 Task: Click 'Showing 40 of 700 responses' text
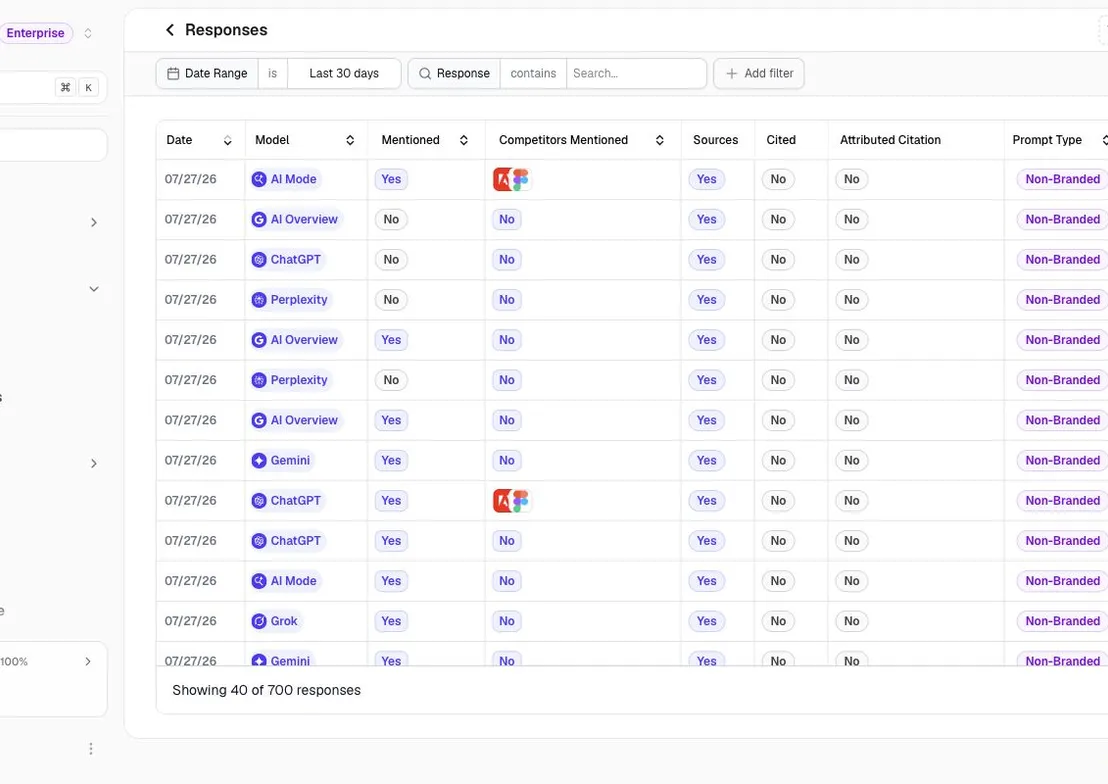266,691
